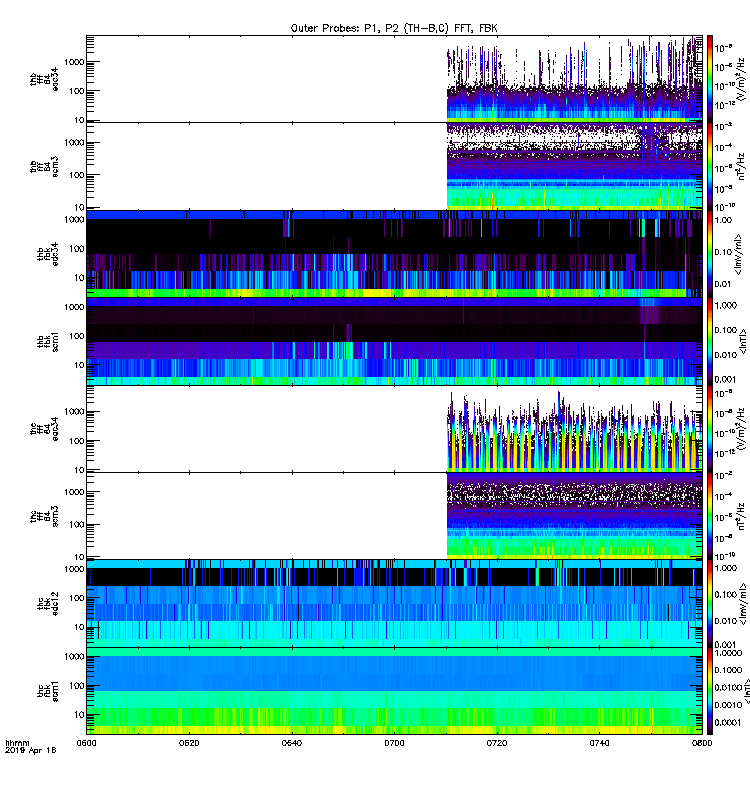
Task: Click the <|mV/m|> unit label of thb edc34 panel
Action: coord(738,254)
